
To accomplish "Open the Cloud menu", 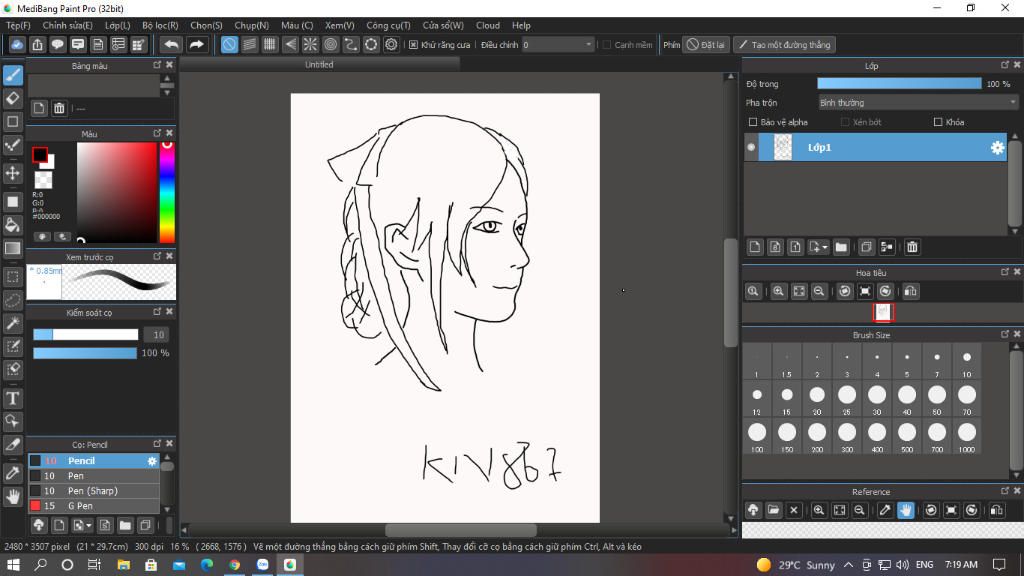I will [488, 25].
